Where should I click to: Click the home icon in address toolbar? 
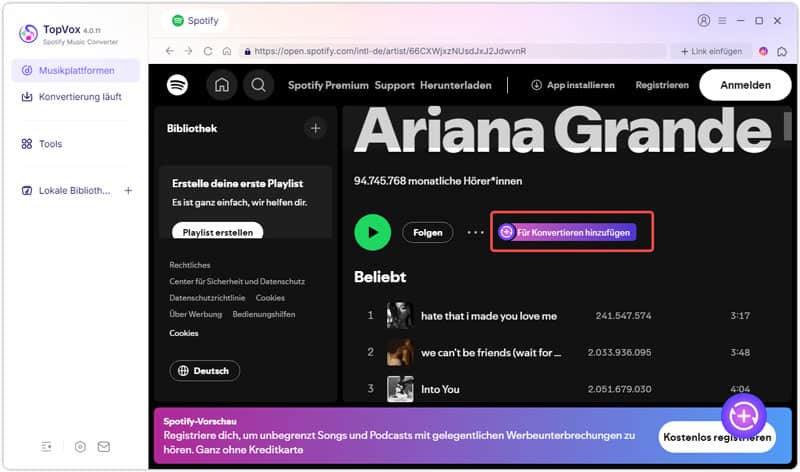227,51
